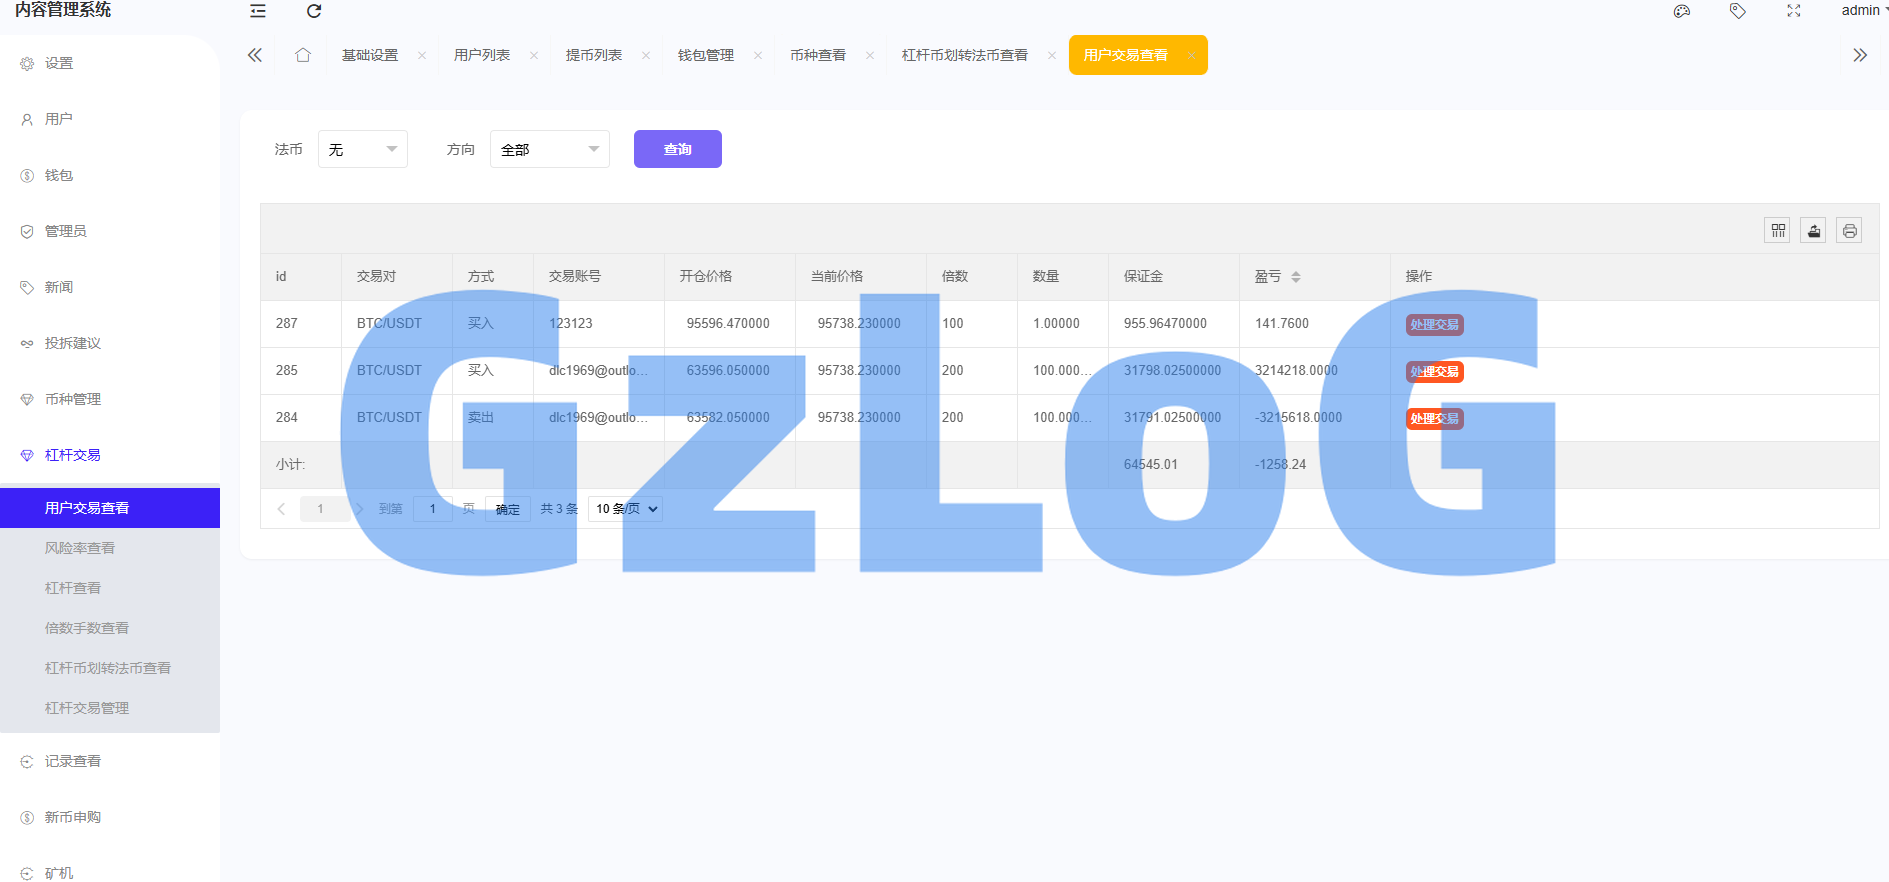Click the export table icon
1889x882 pixels.
[x=1813, y=231]
